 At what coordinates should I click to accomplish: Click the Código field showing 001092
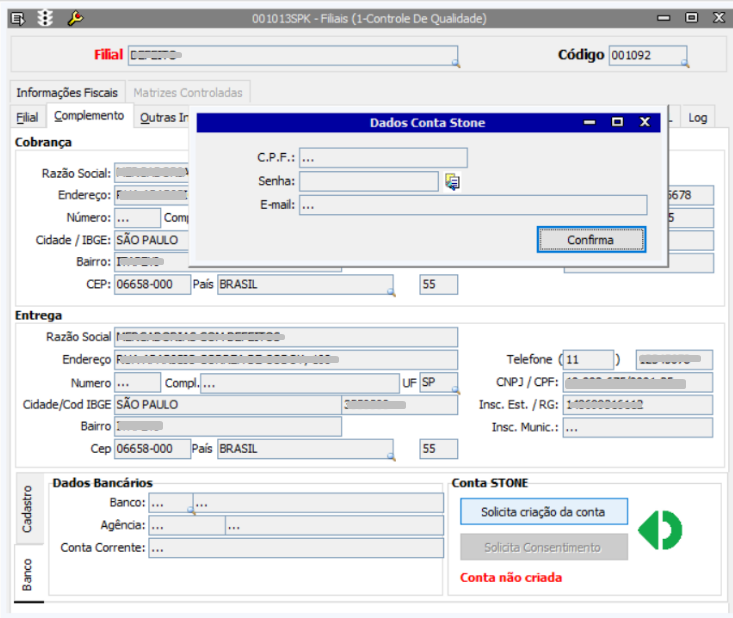pos(647,55)
